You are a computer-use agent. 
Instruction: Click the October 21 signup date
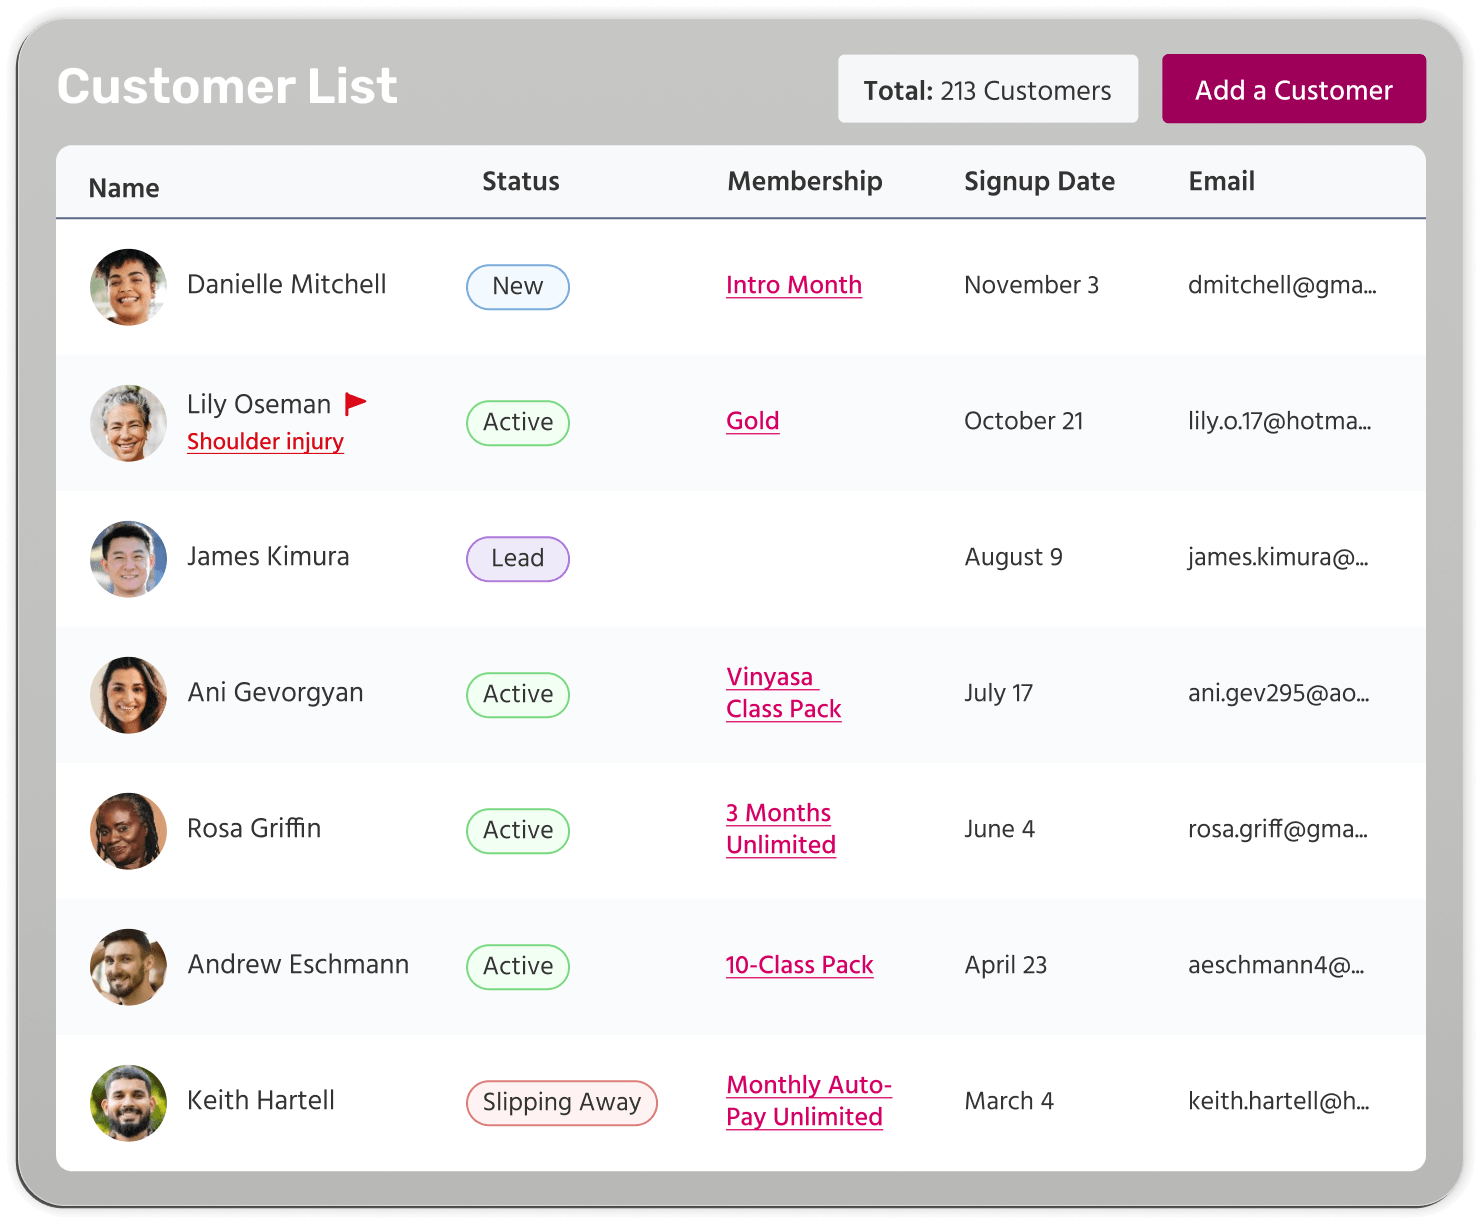[x=1024, y=421]
